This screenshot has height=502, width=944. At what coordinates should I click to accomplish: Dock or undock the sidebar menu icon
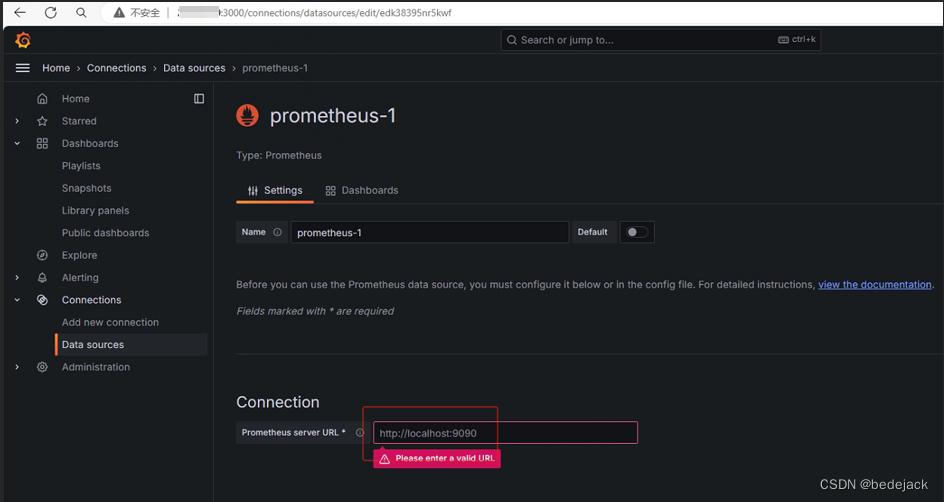(199, 99)
